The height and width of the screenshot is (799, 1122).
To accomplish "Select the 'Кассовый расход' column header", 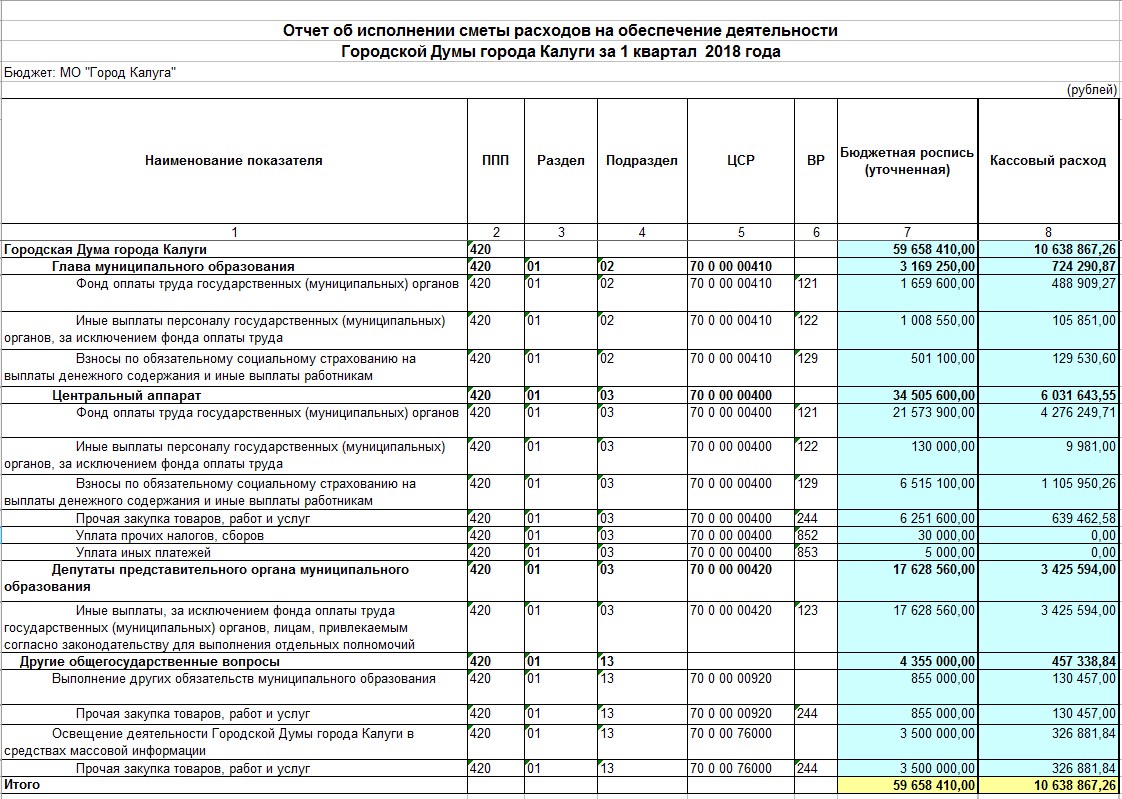I will click(x=1047, y=160).
